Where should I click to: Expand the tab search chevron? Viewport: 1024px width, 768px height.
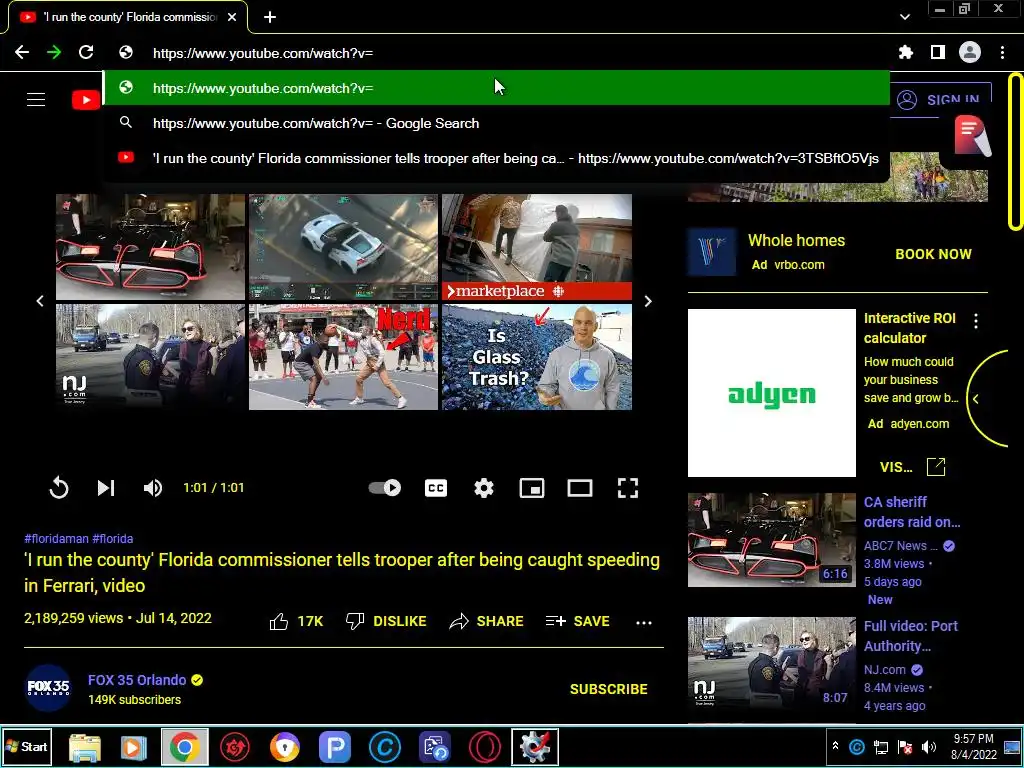tap(904, 17)
